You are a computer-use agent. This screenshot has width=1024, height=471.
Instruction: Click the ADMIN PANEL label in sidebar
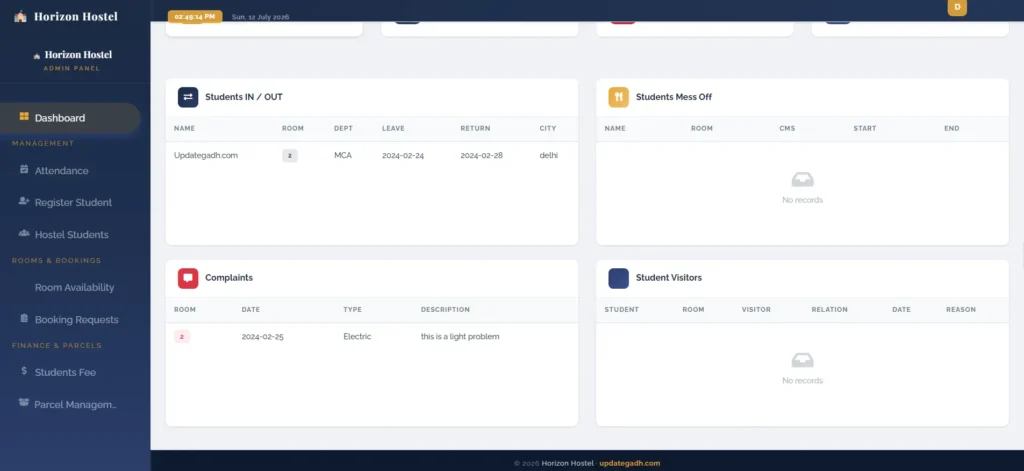click(x=72, y=69)
